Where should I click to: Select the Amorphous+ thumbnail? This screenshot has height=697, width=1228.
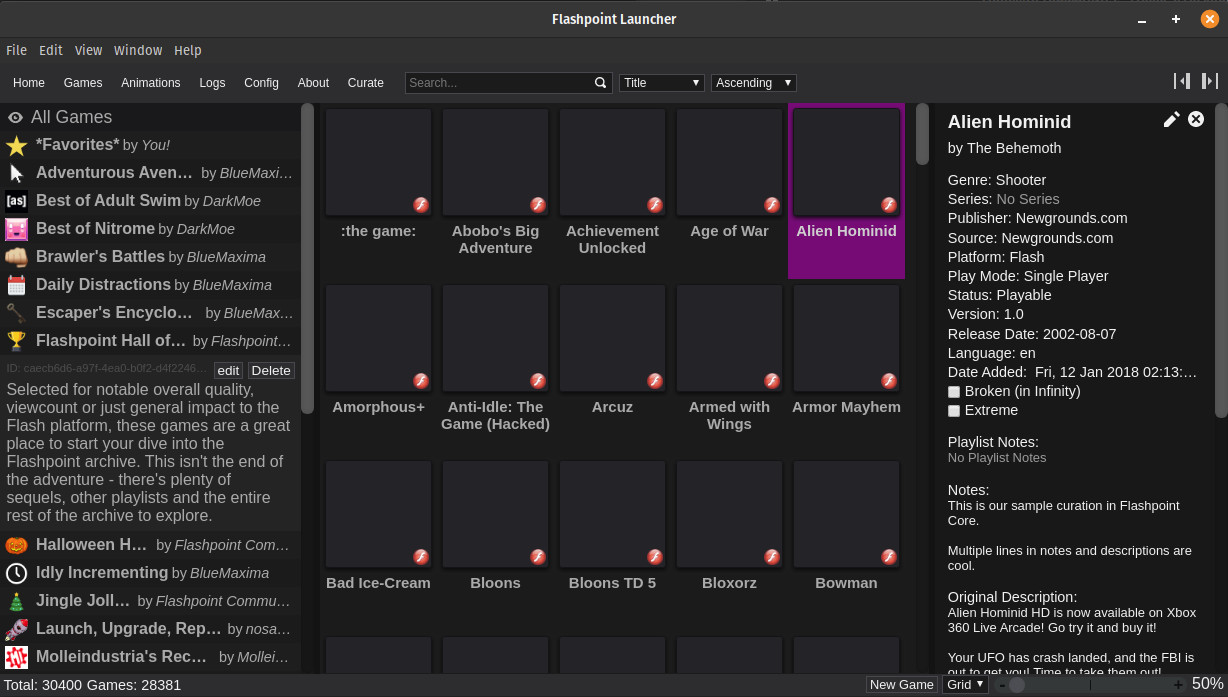pyautogui.click(x=378, y=339)
